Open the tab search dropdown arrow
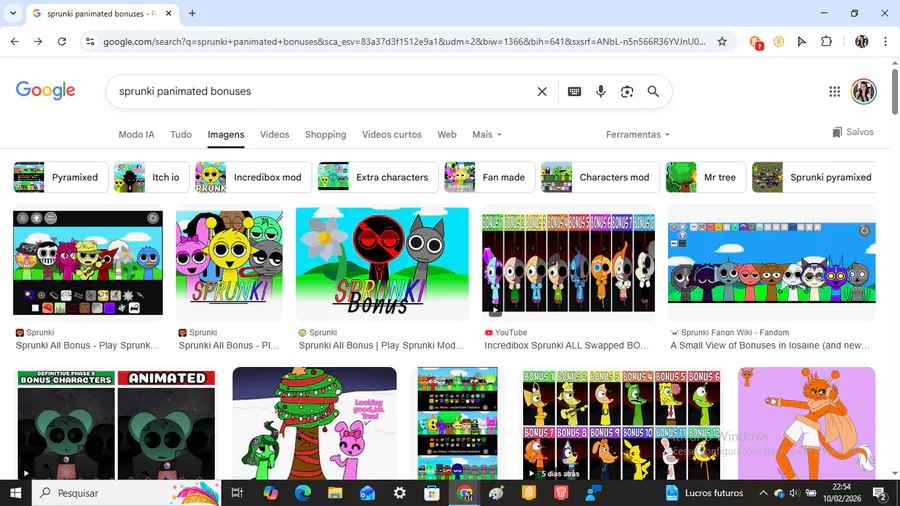The image size is (900, 506). pyautogui.click(x=13, y=13)
